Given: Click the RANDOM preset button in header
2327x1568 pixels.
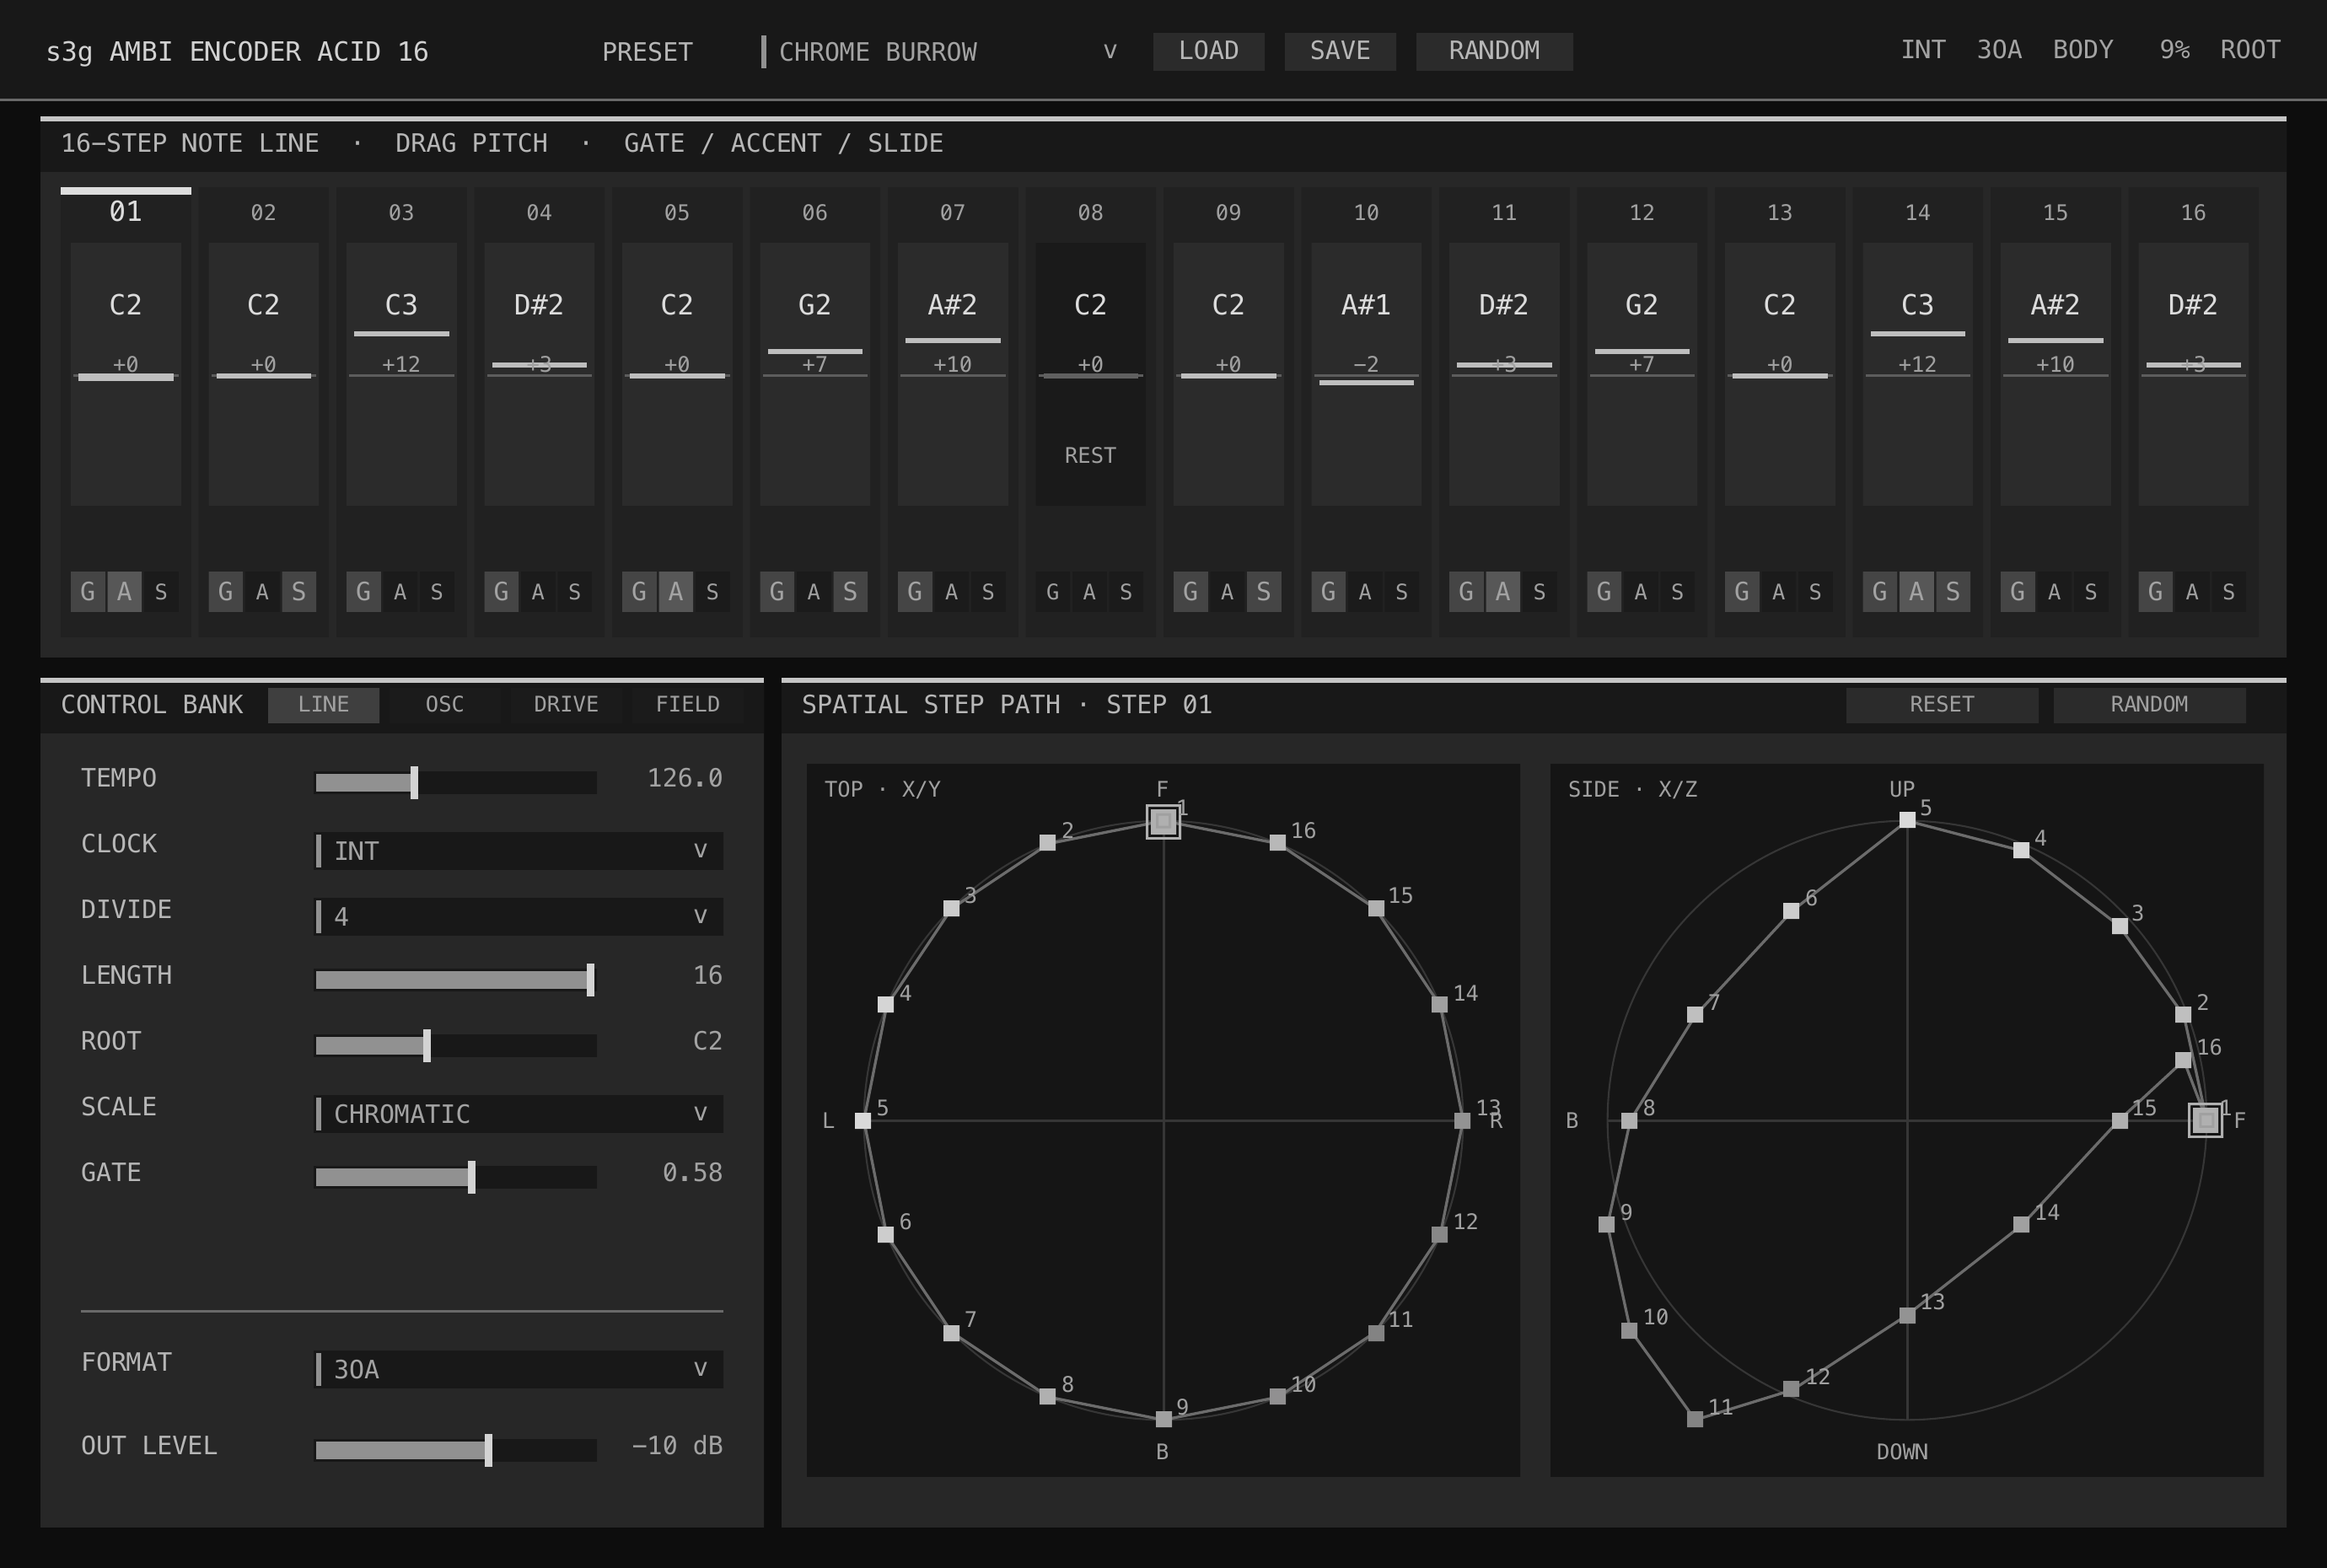Looking at the screenshot, I should pos(1494,51).
